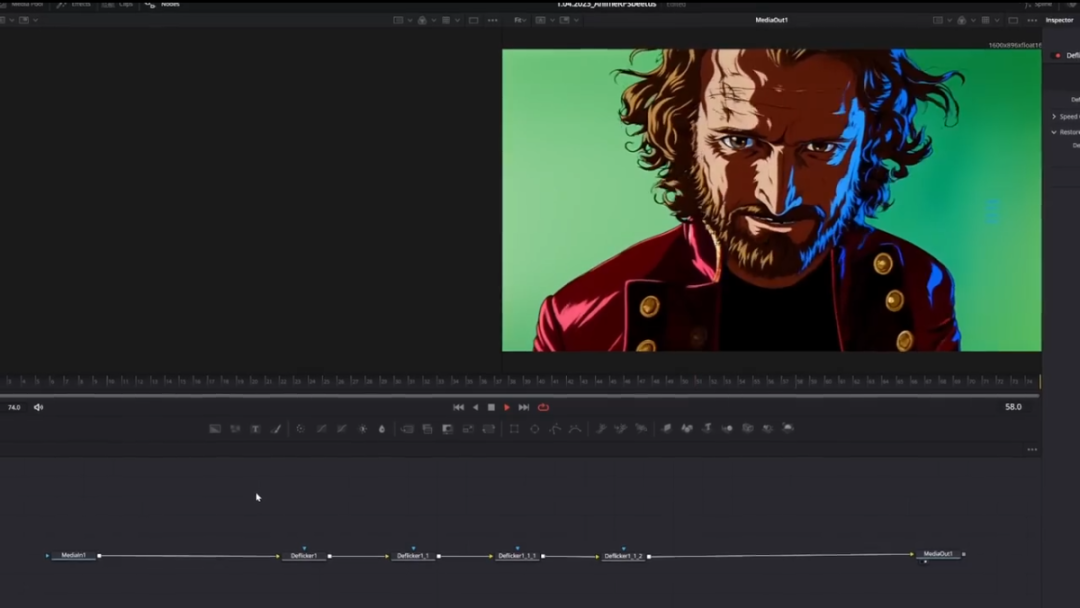Go to first frame
Viewport: 1080px width, 608px height.
pos(459,407)
